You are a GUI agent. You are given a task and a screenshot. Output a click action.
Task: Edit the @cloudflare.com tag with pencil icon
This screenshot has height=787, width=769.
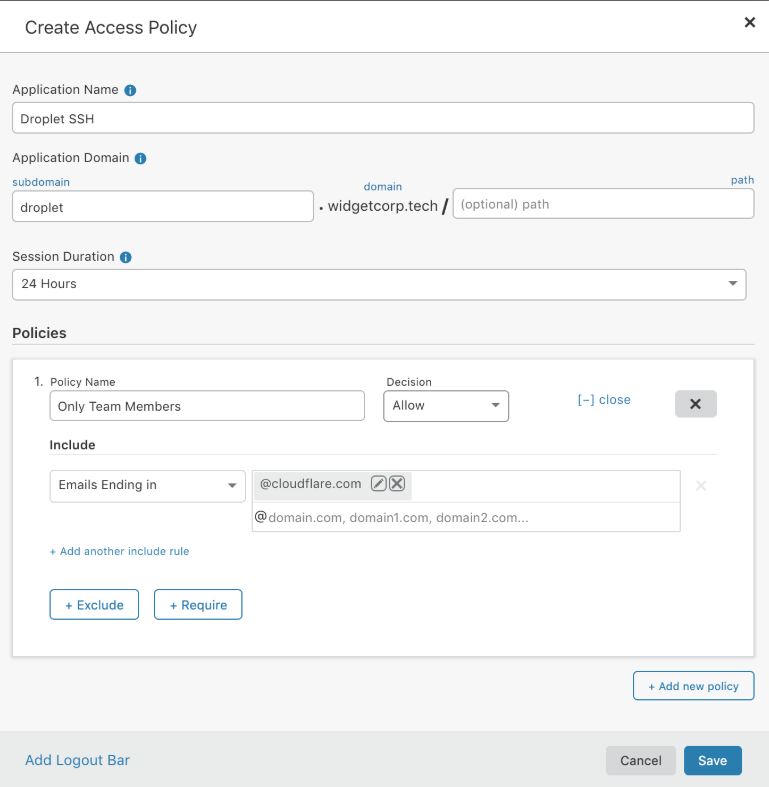point(379,484)
